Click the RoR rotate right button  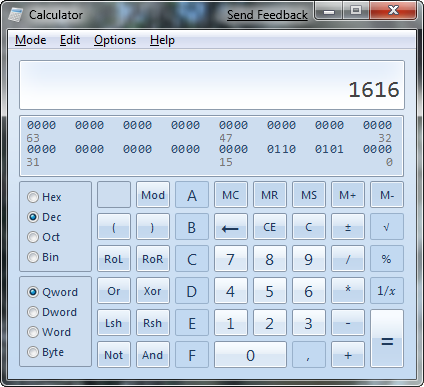[153, 259]
